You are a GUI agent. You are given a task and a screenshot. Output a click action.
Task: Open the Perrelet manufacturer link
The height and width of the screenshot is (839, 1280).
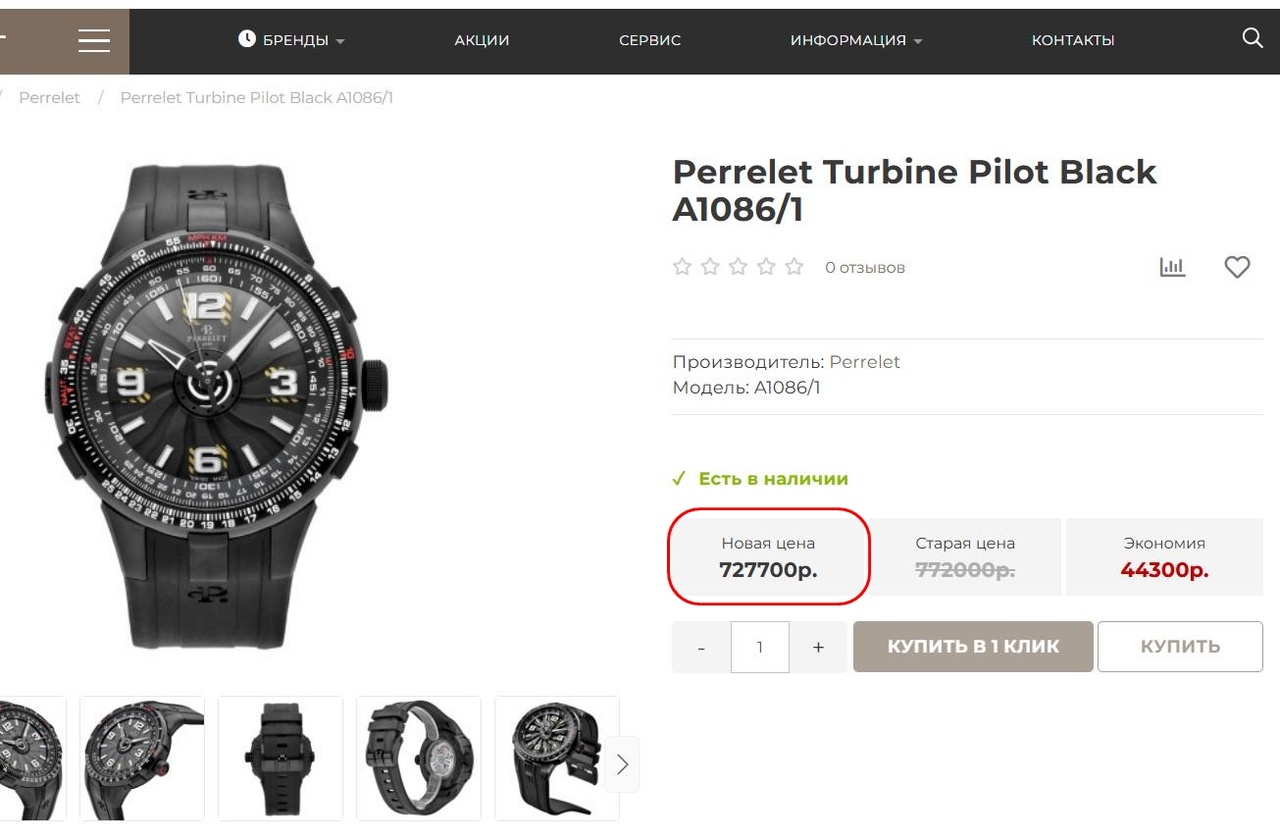pyautogui.click(x=865, y=362)
